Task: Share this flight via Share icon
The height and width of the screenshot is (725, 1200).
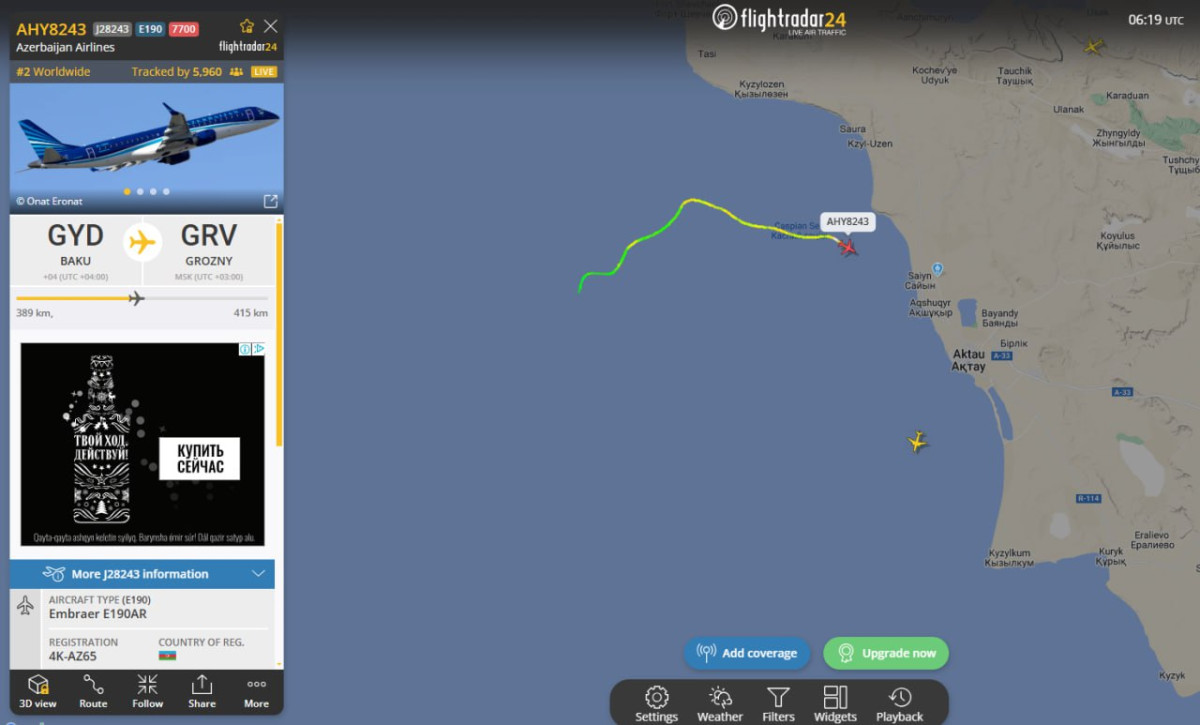Action: [x=202, y=691]
